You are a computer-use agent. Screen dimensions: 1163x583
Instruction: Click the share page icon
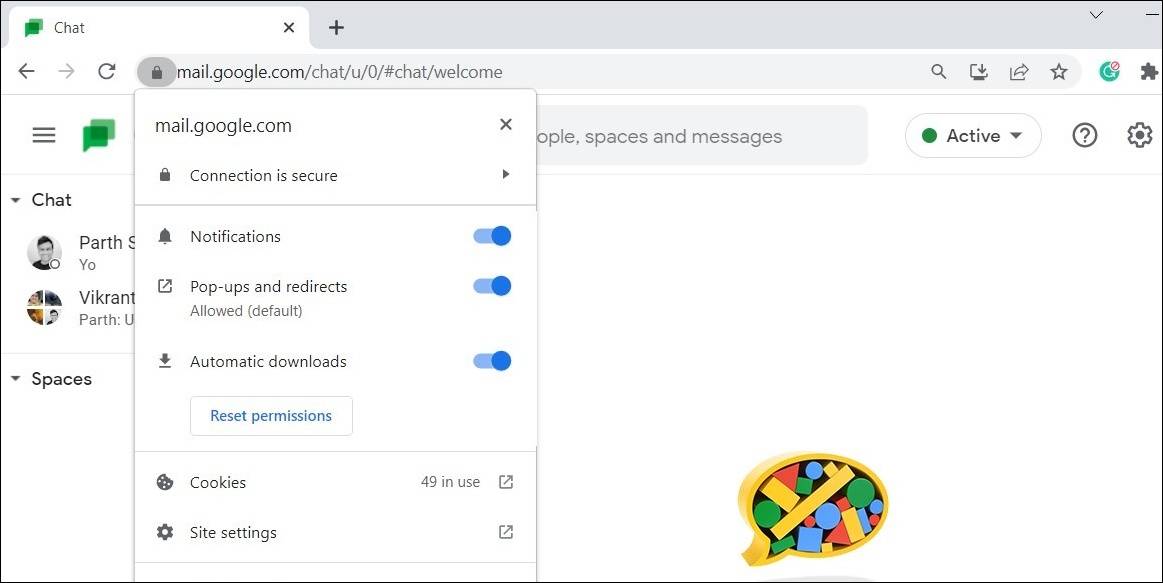click(1019, 72)
